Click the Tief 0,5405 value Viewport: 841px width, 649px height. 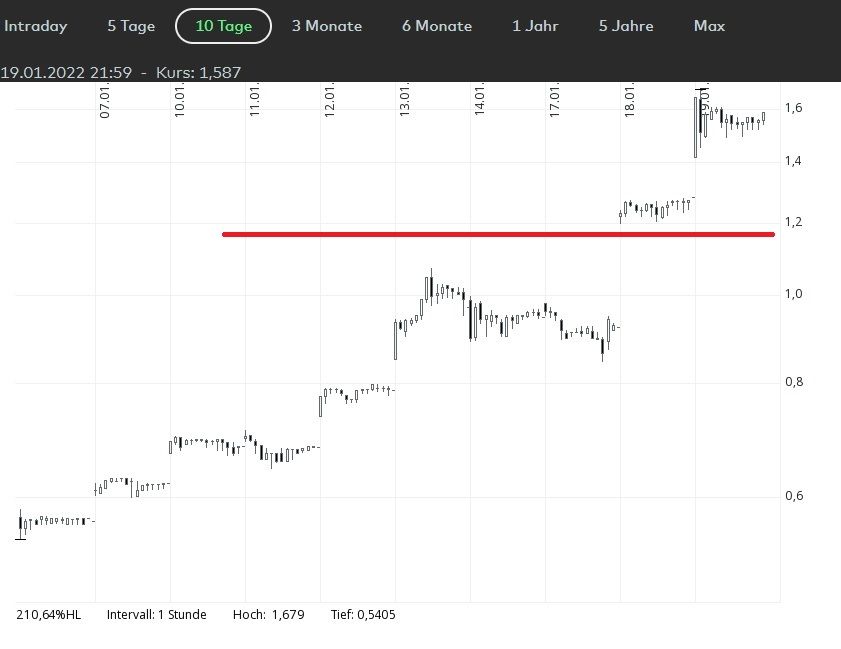363,615
